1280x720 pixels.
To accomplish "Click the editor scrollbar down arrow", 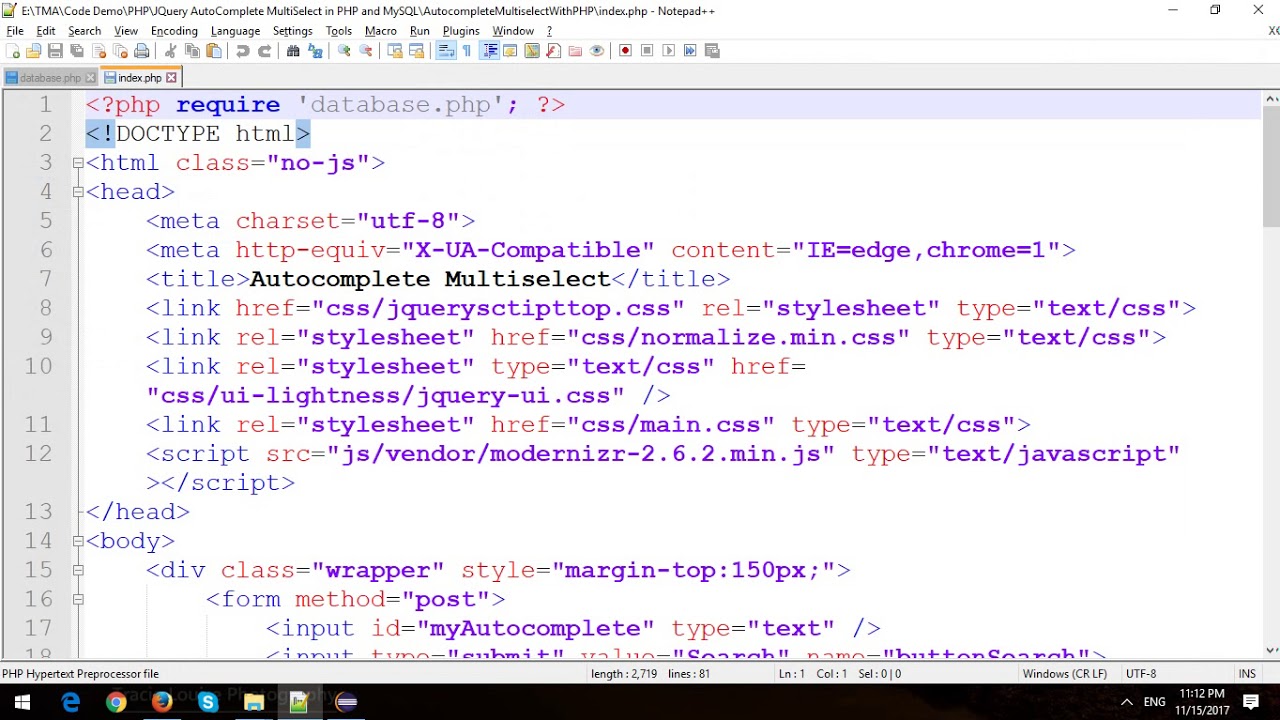I will 1271,649.
